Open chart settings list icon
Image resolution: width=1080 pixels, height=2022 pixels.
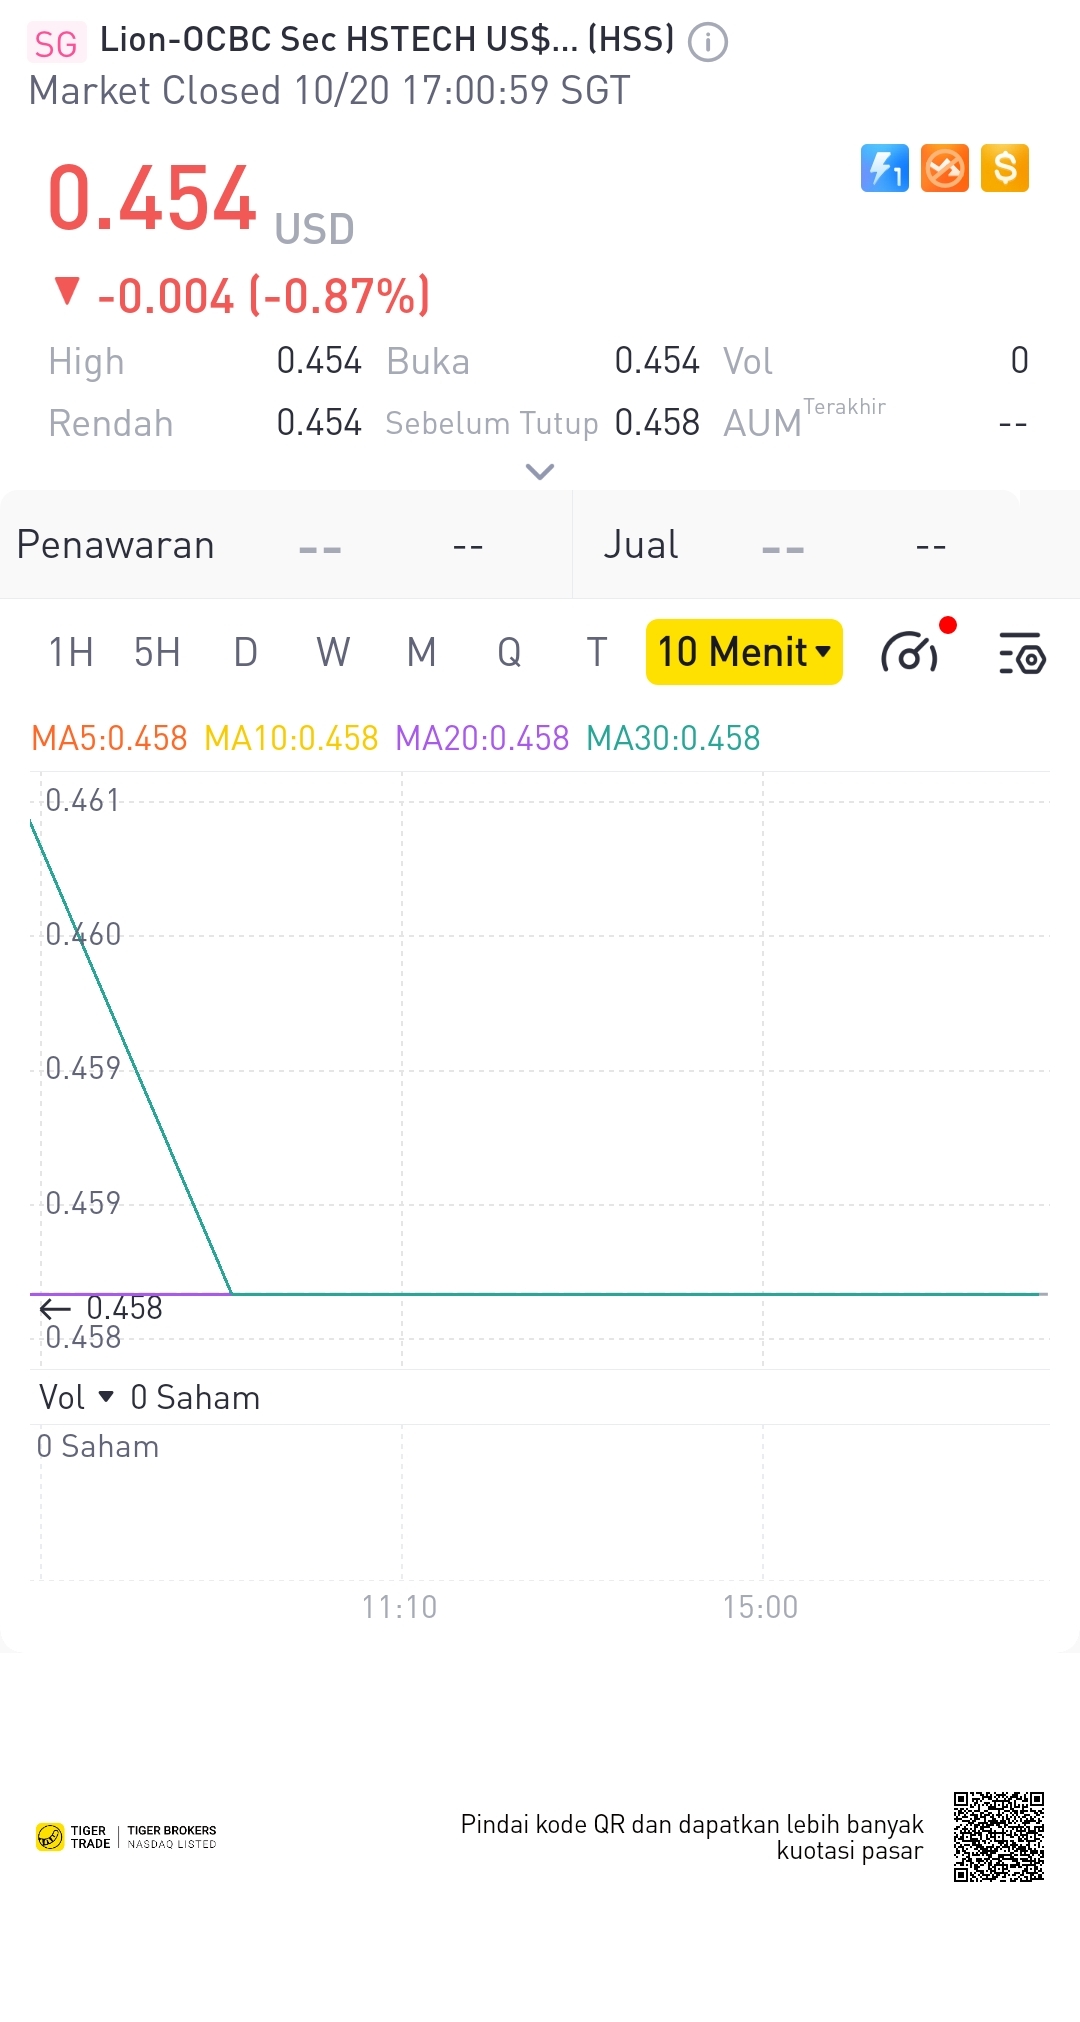(x=1022, y=654)
